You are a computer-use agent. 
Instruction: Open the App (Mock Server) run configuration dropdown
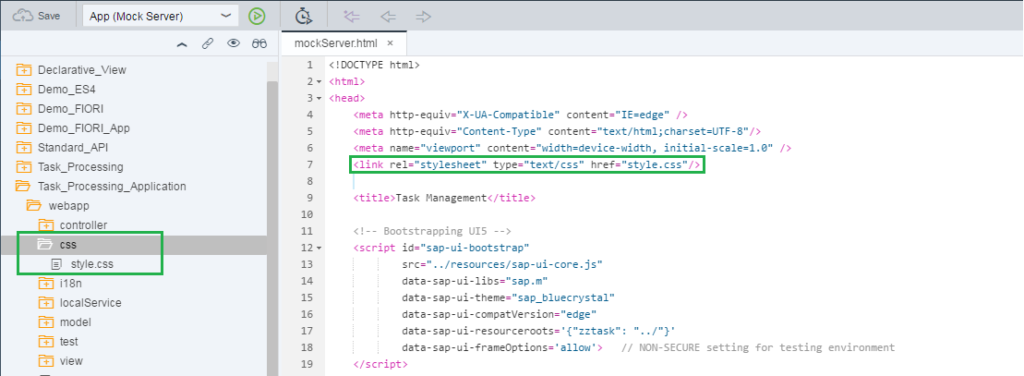pyautogui.click(x=161, y=16)
